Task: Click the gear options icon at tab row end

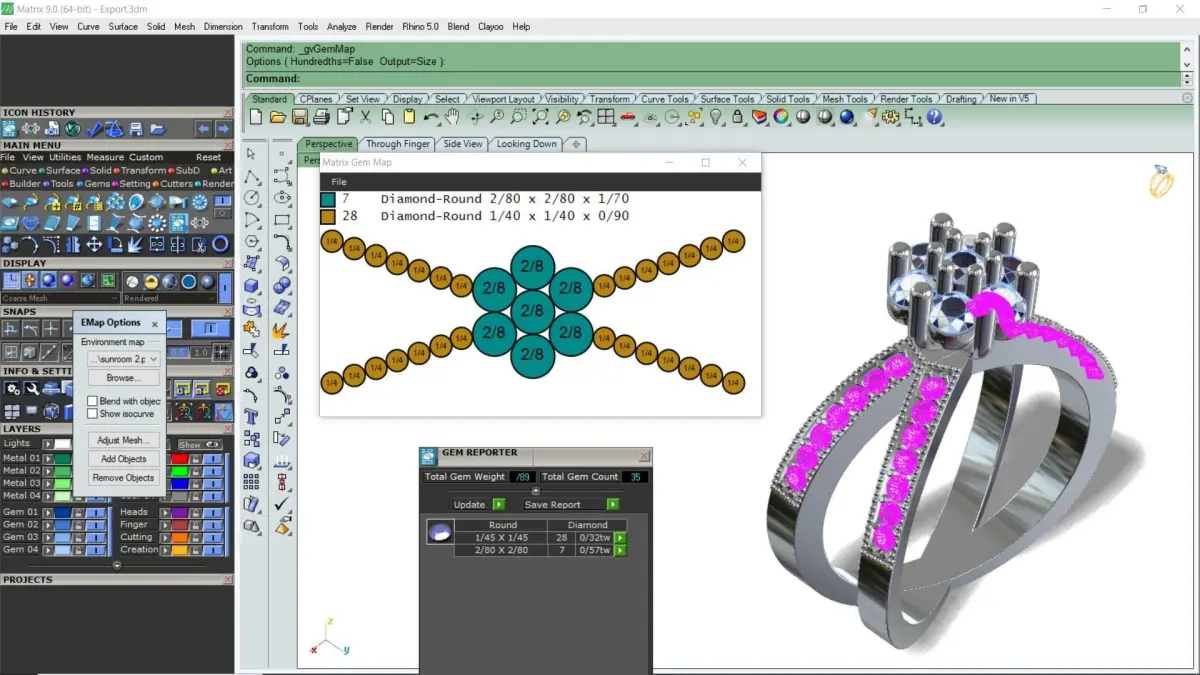Action: (x=1187, y=98)
